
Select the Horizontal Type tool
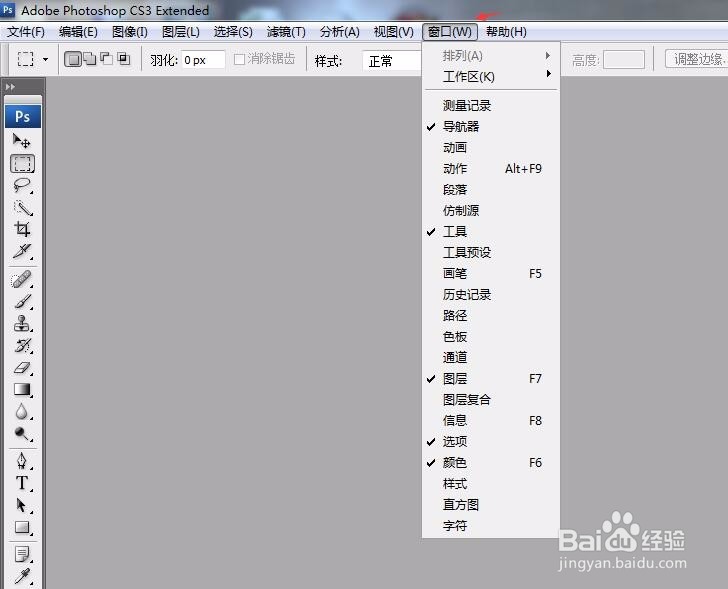pyautogui.click(x=22, y=483)
